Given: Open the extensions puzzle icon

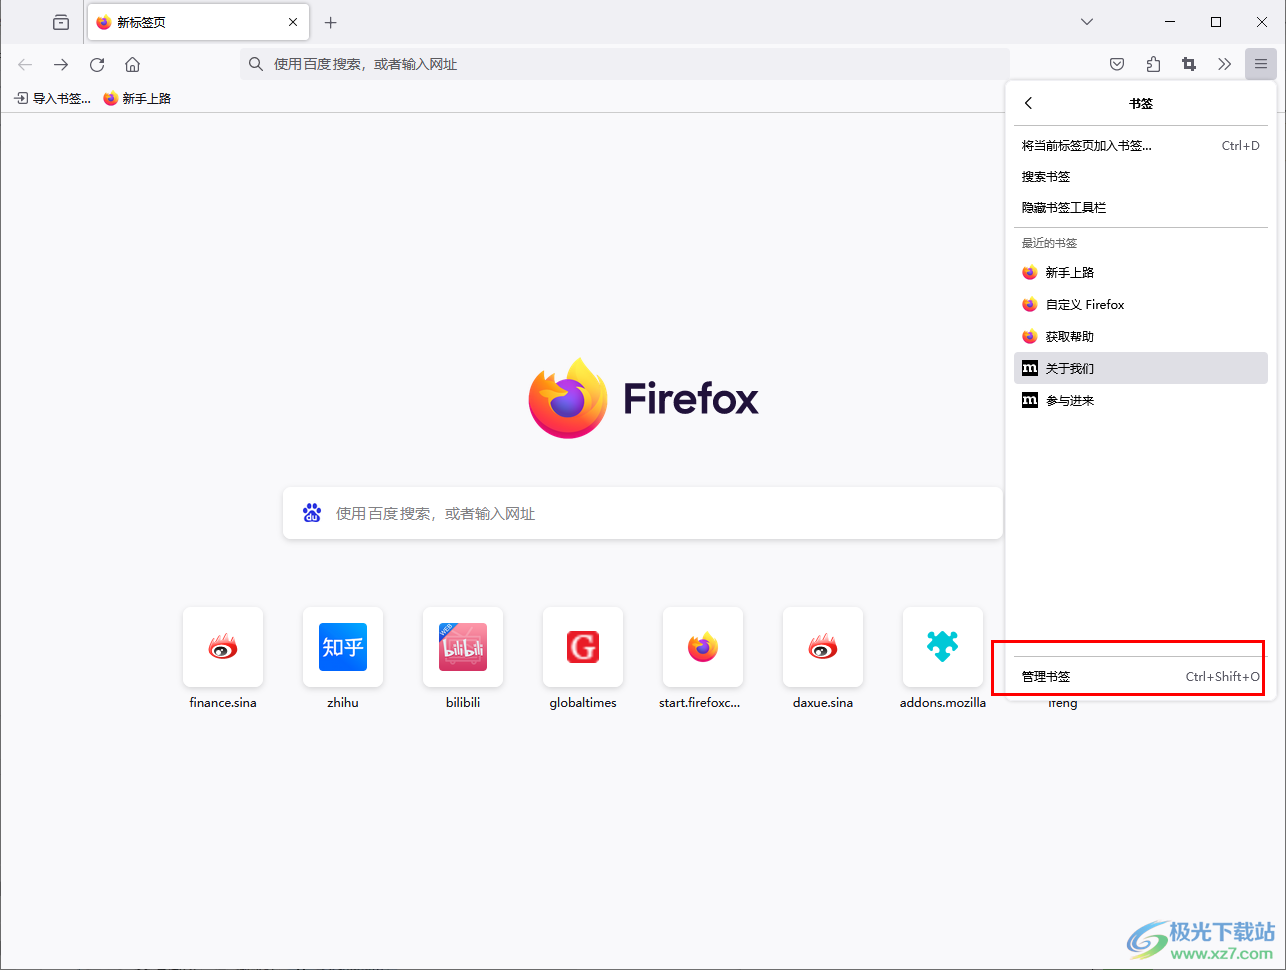Looking at the screenshot, I should (x=1153, y=64).
